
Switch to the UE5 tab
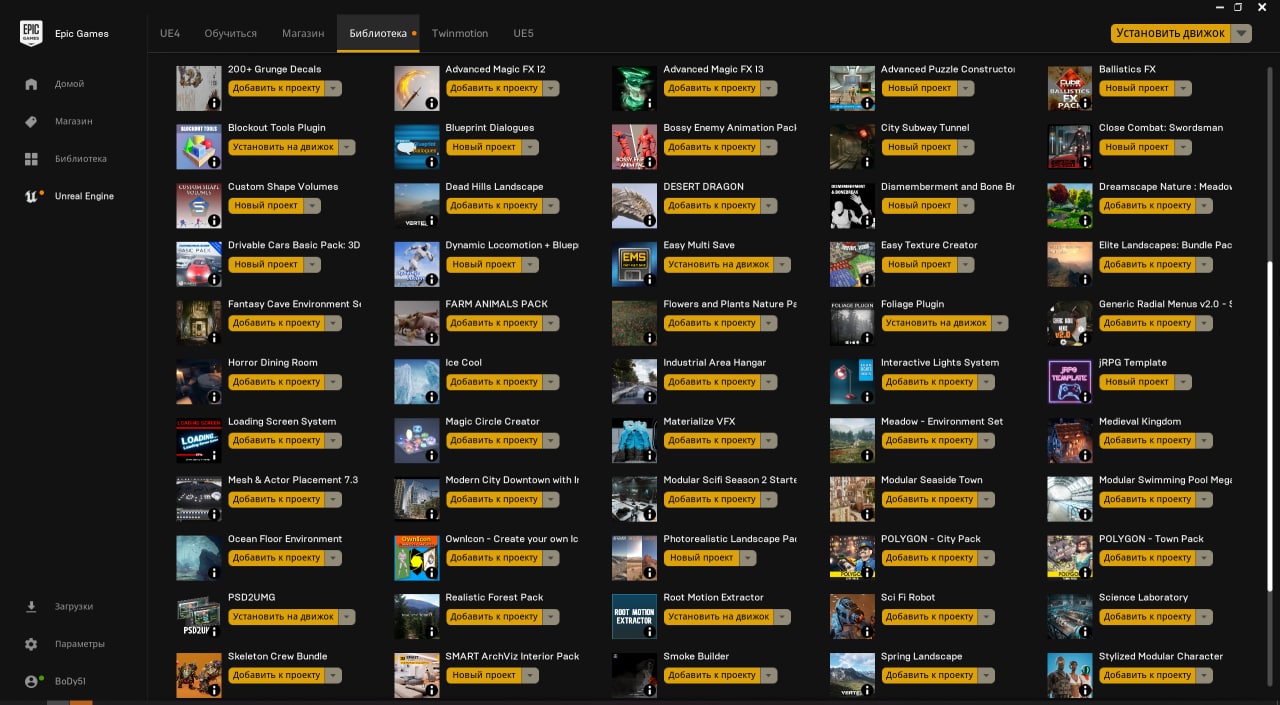coord(523,33)
